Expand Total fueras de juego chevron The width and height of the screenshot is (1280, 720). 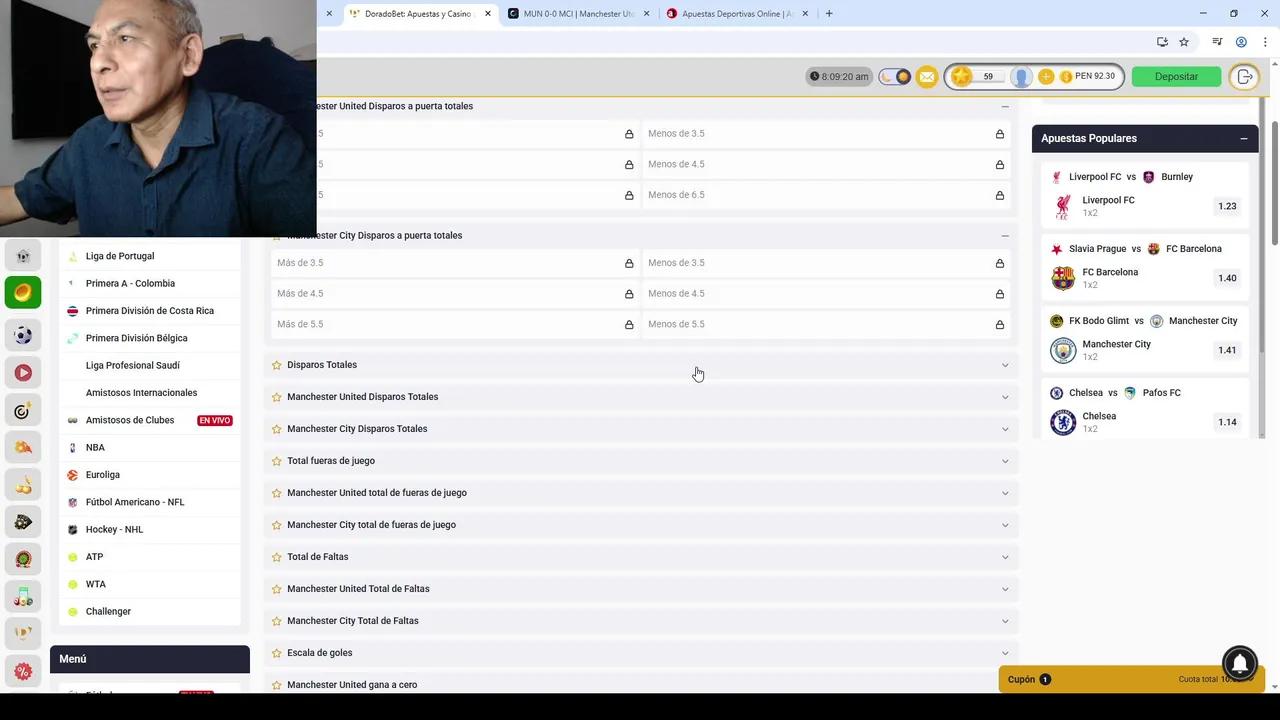[x=1005, y=461]
